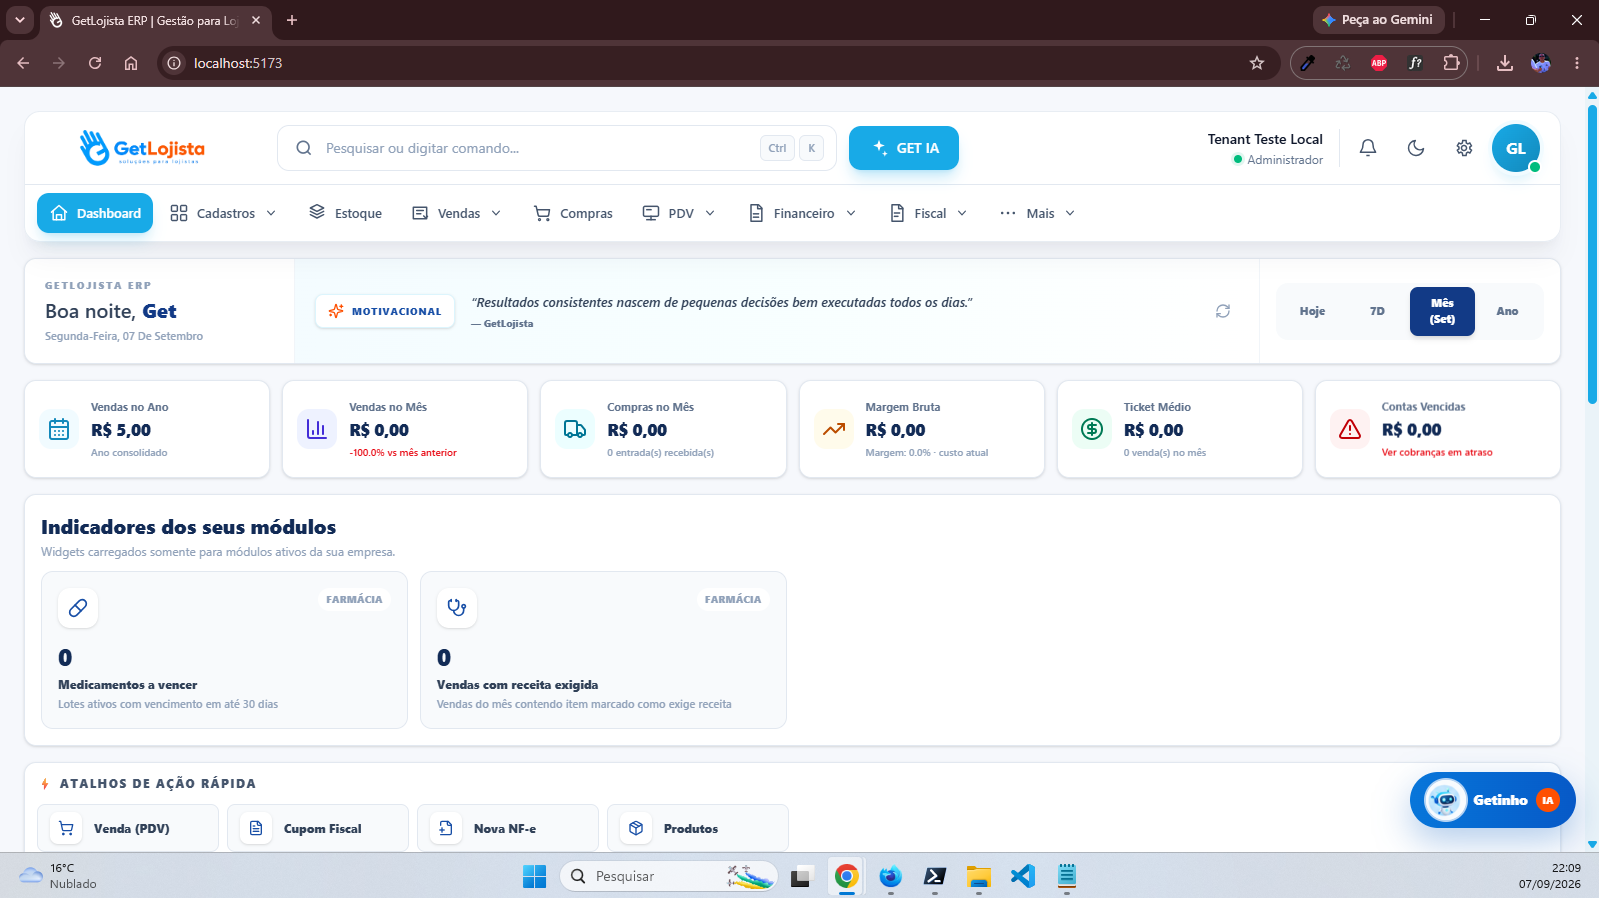Open the taskbar weather widget 16°C Nublado
This screenshot has height=898, width=1599.
pyautogui.click(x=58, y=876)
